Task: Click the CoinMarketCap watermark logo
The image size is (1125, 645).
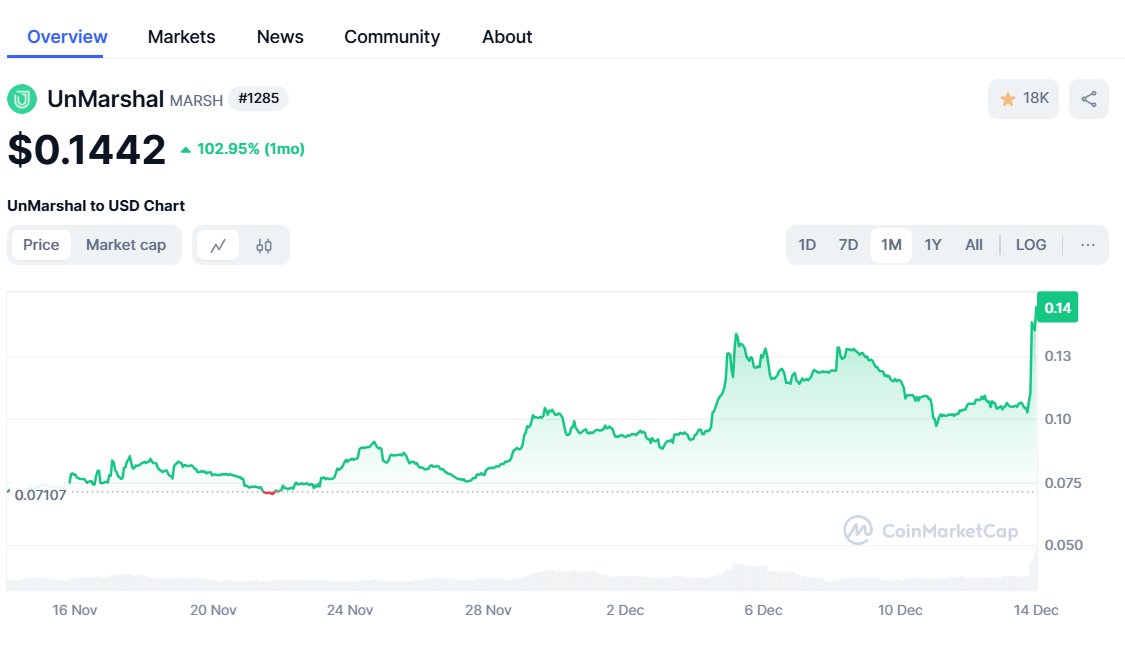Action: (858, 532)
